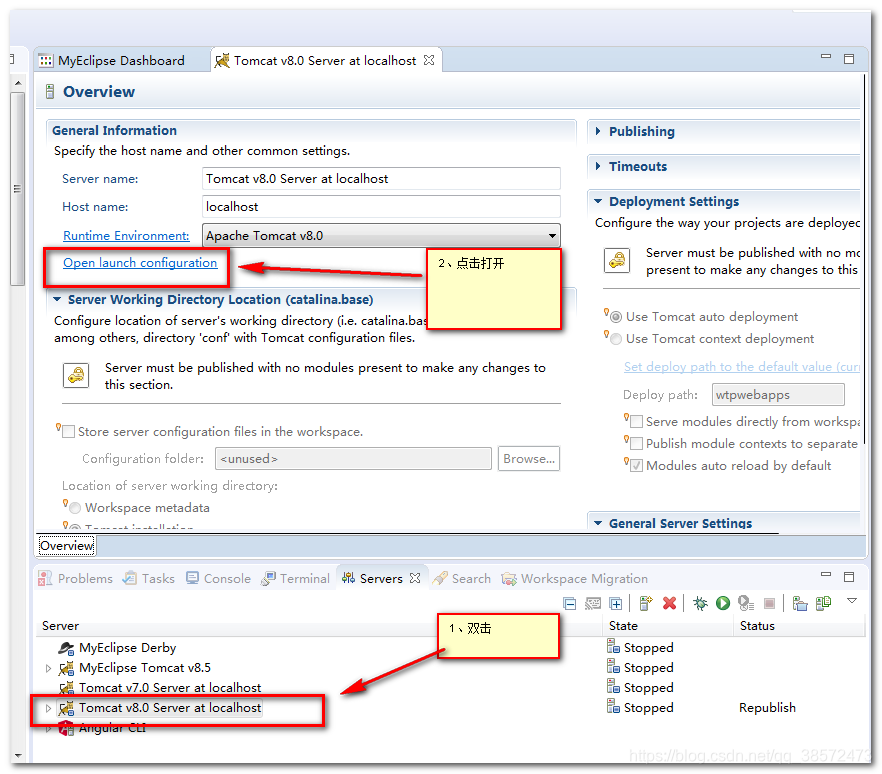Screen dimensions: 882x774
Task: Click the left vertical scrollbar thumb
Action: point(17,189)
